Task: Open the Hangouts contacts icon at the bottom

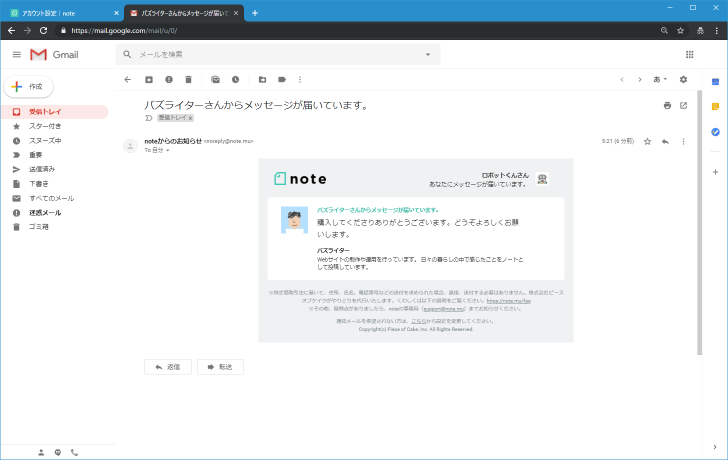Action: (x=41, y=452)
